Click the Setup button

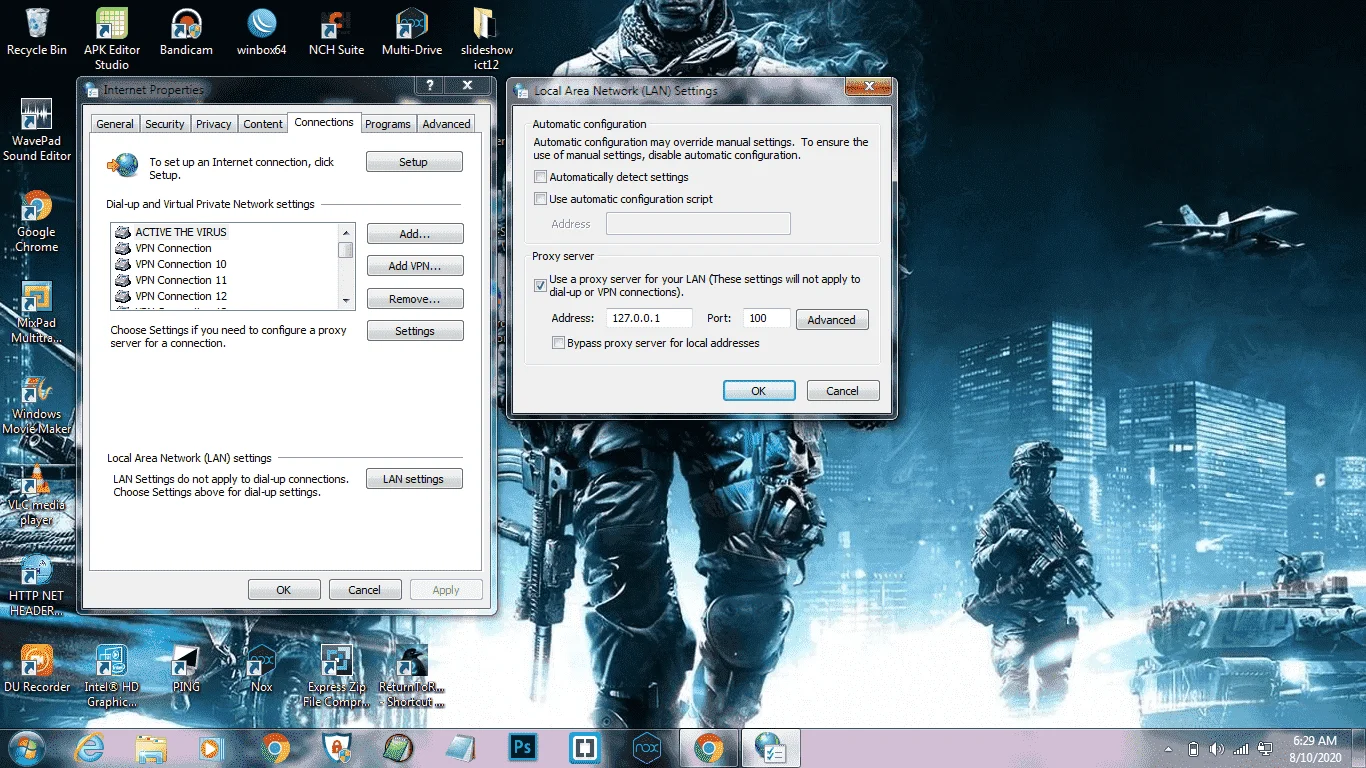click(x=414, y=162)
